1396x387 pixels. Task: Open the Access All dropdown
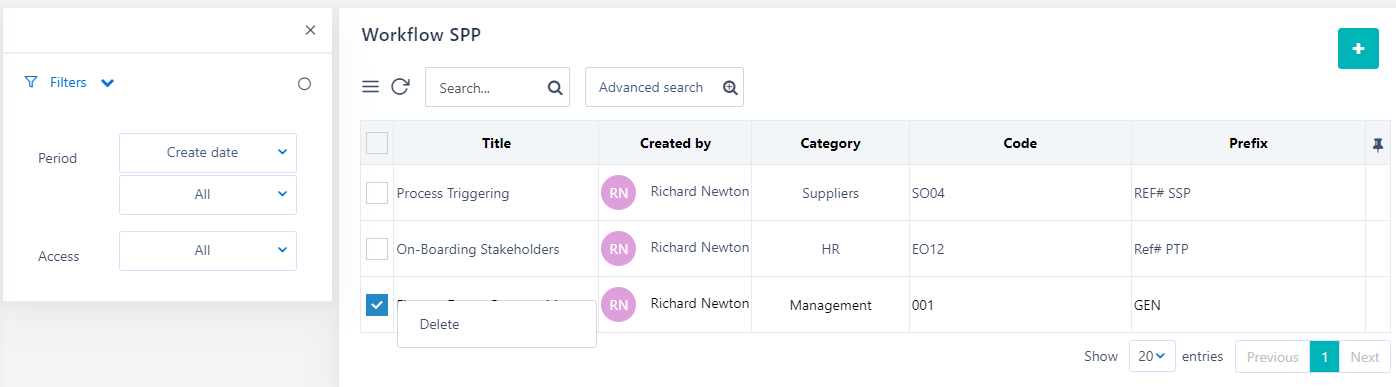click(x=208, y=251)
